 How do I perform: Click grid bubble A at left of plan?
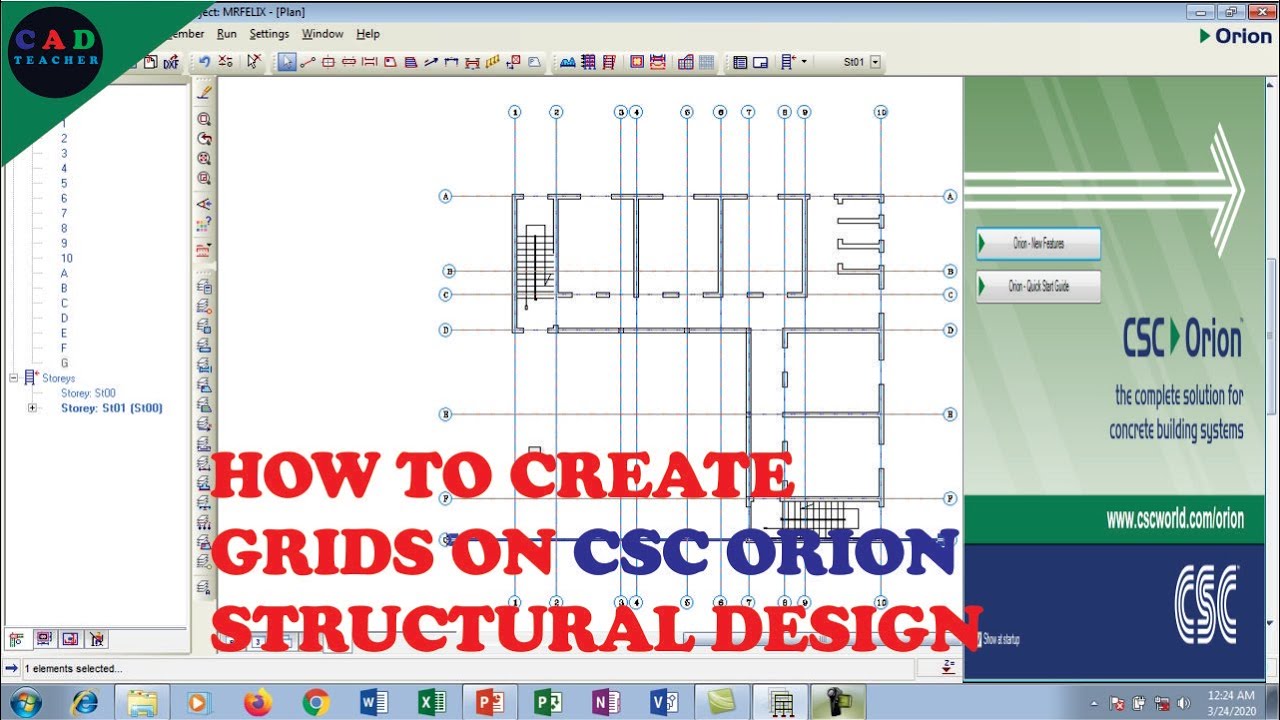[x=446, y=196]
